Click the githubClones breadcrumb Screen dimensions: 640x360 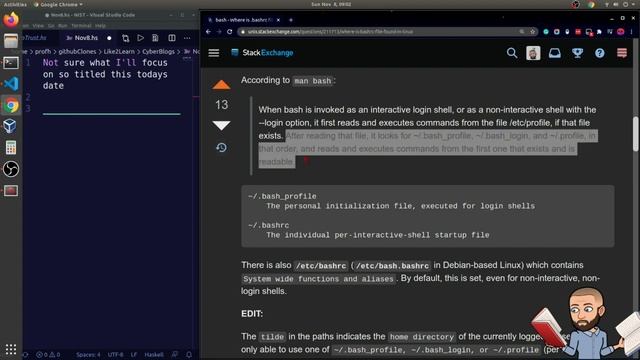tap(77, 51)
